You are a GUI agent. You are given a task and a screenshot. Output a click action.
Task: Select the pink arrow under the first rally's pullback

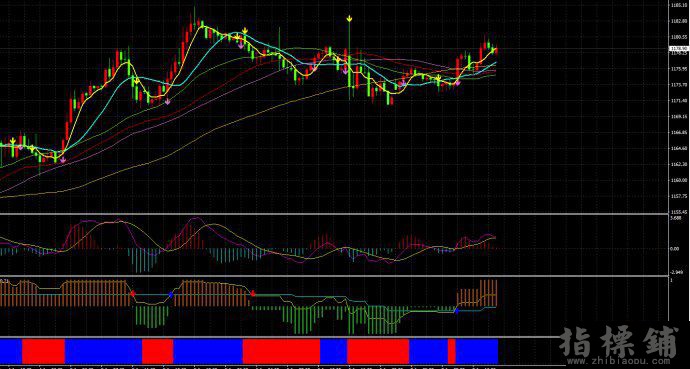pyautogui.click(x=167, y=102)
